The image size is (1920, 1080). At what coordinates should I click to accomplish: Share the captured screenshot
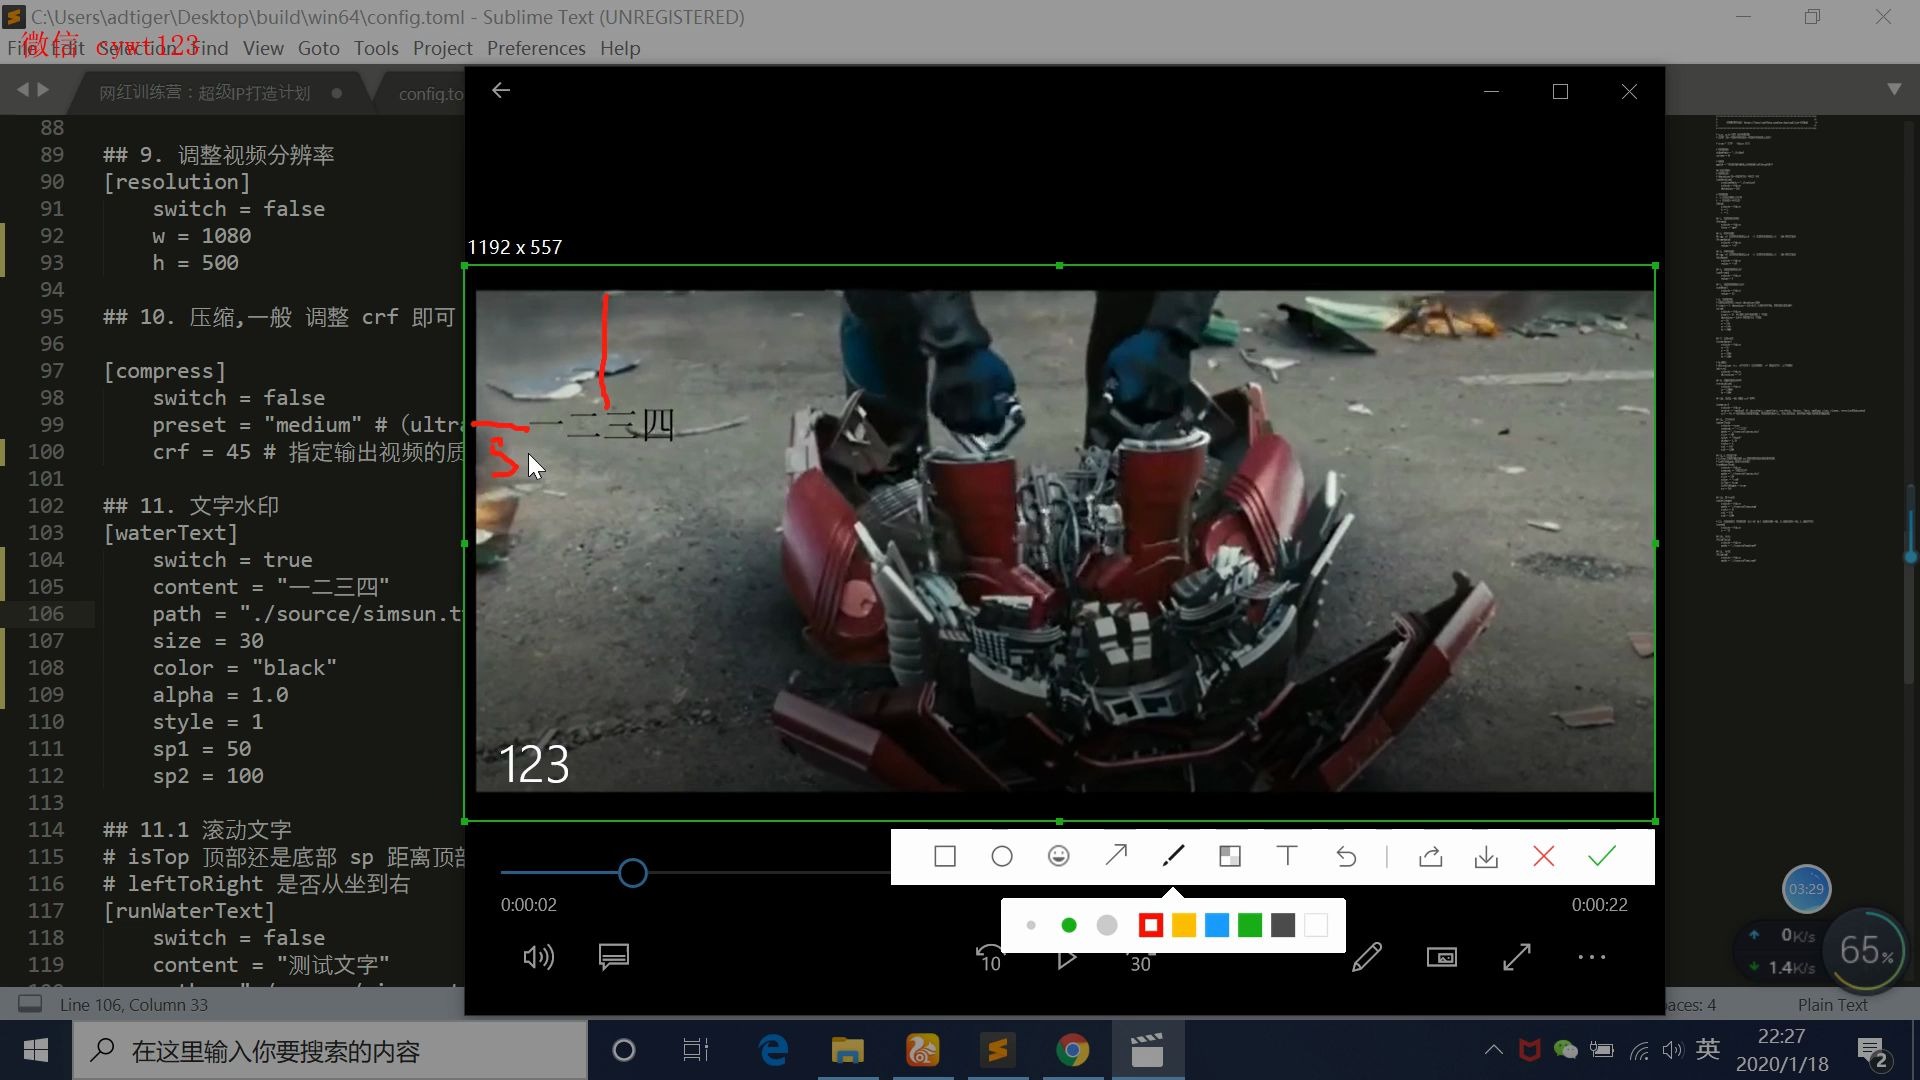1430,857
